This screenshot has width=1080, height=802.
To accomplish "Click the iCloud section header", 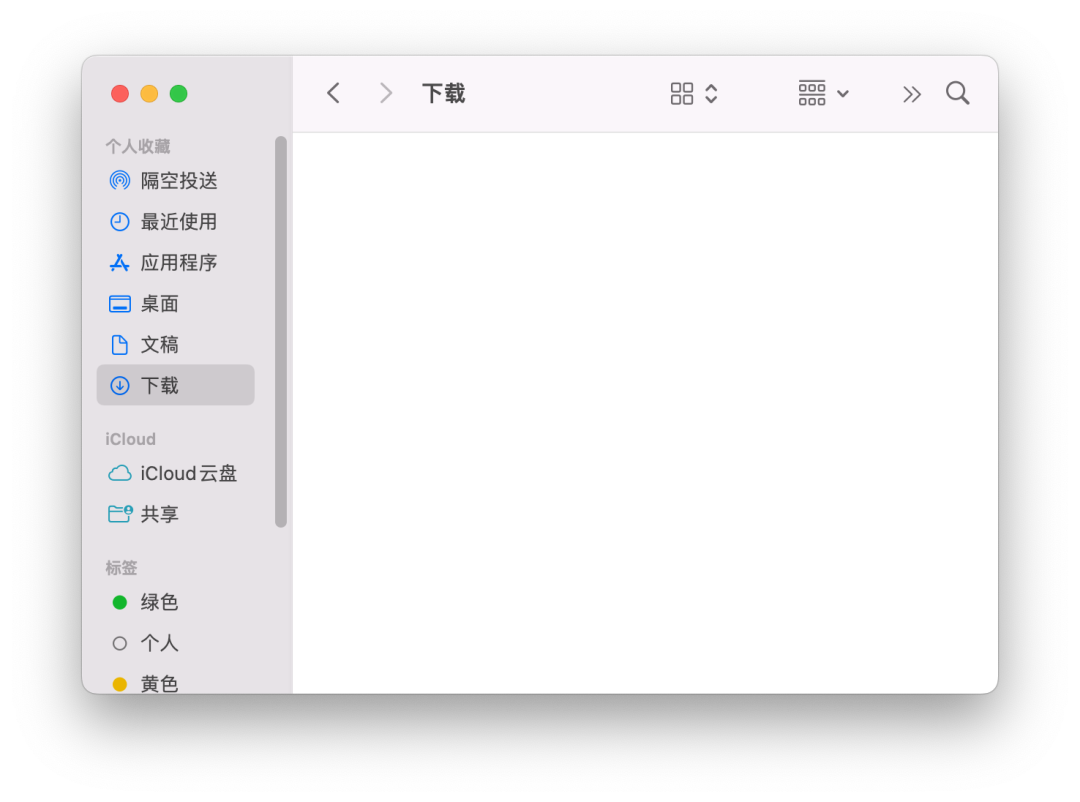I will coord(130,439).
